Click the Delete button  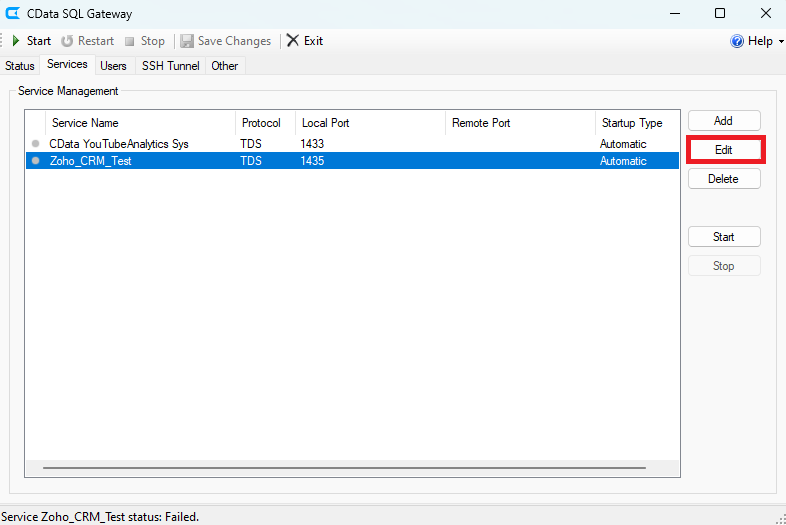724,179
